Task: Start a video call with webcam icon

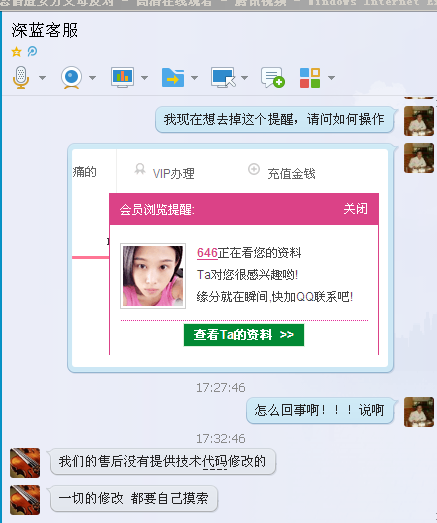Action: coord(71,77)
